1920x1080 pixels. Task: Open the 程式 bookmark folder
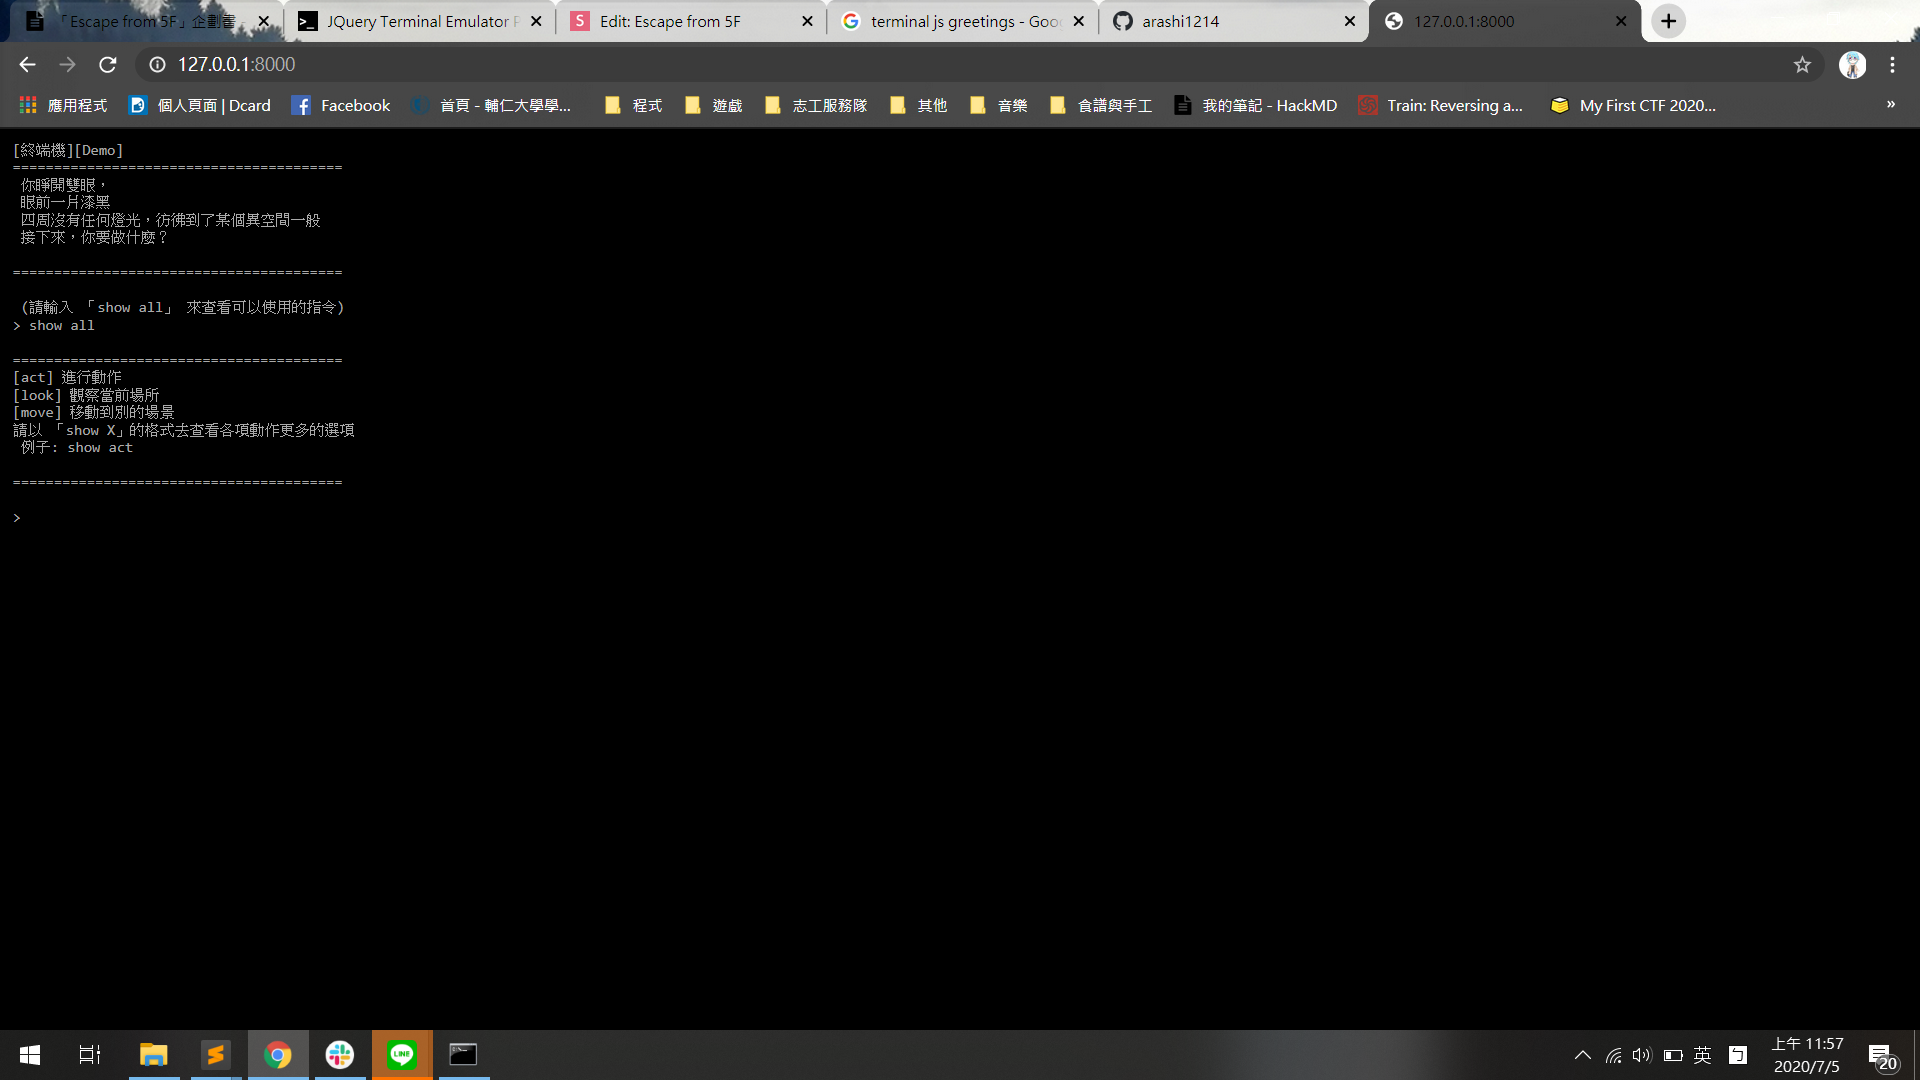tap(634, 105)
